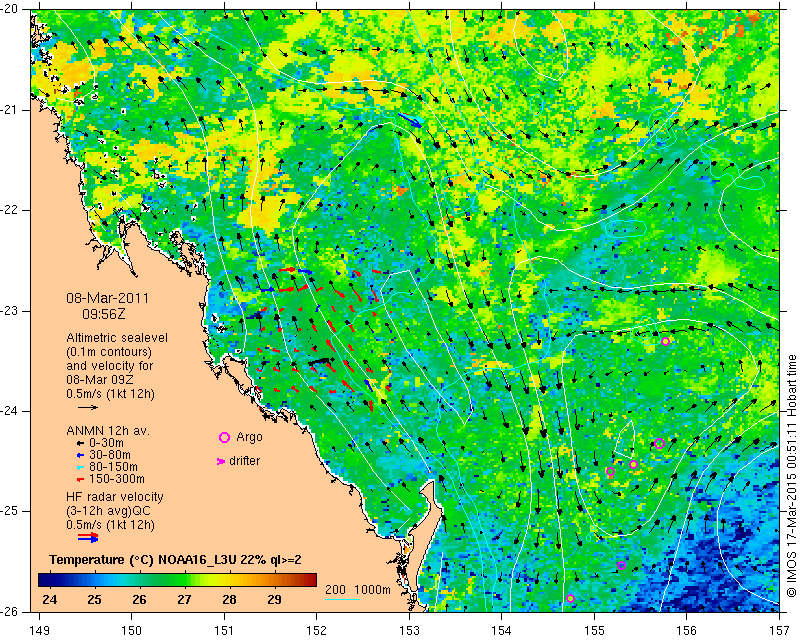Click the vertical IMOS copyright timestamp text
Viewport: 800px width, 640px height.
click(x=791, y=476)
